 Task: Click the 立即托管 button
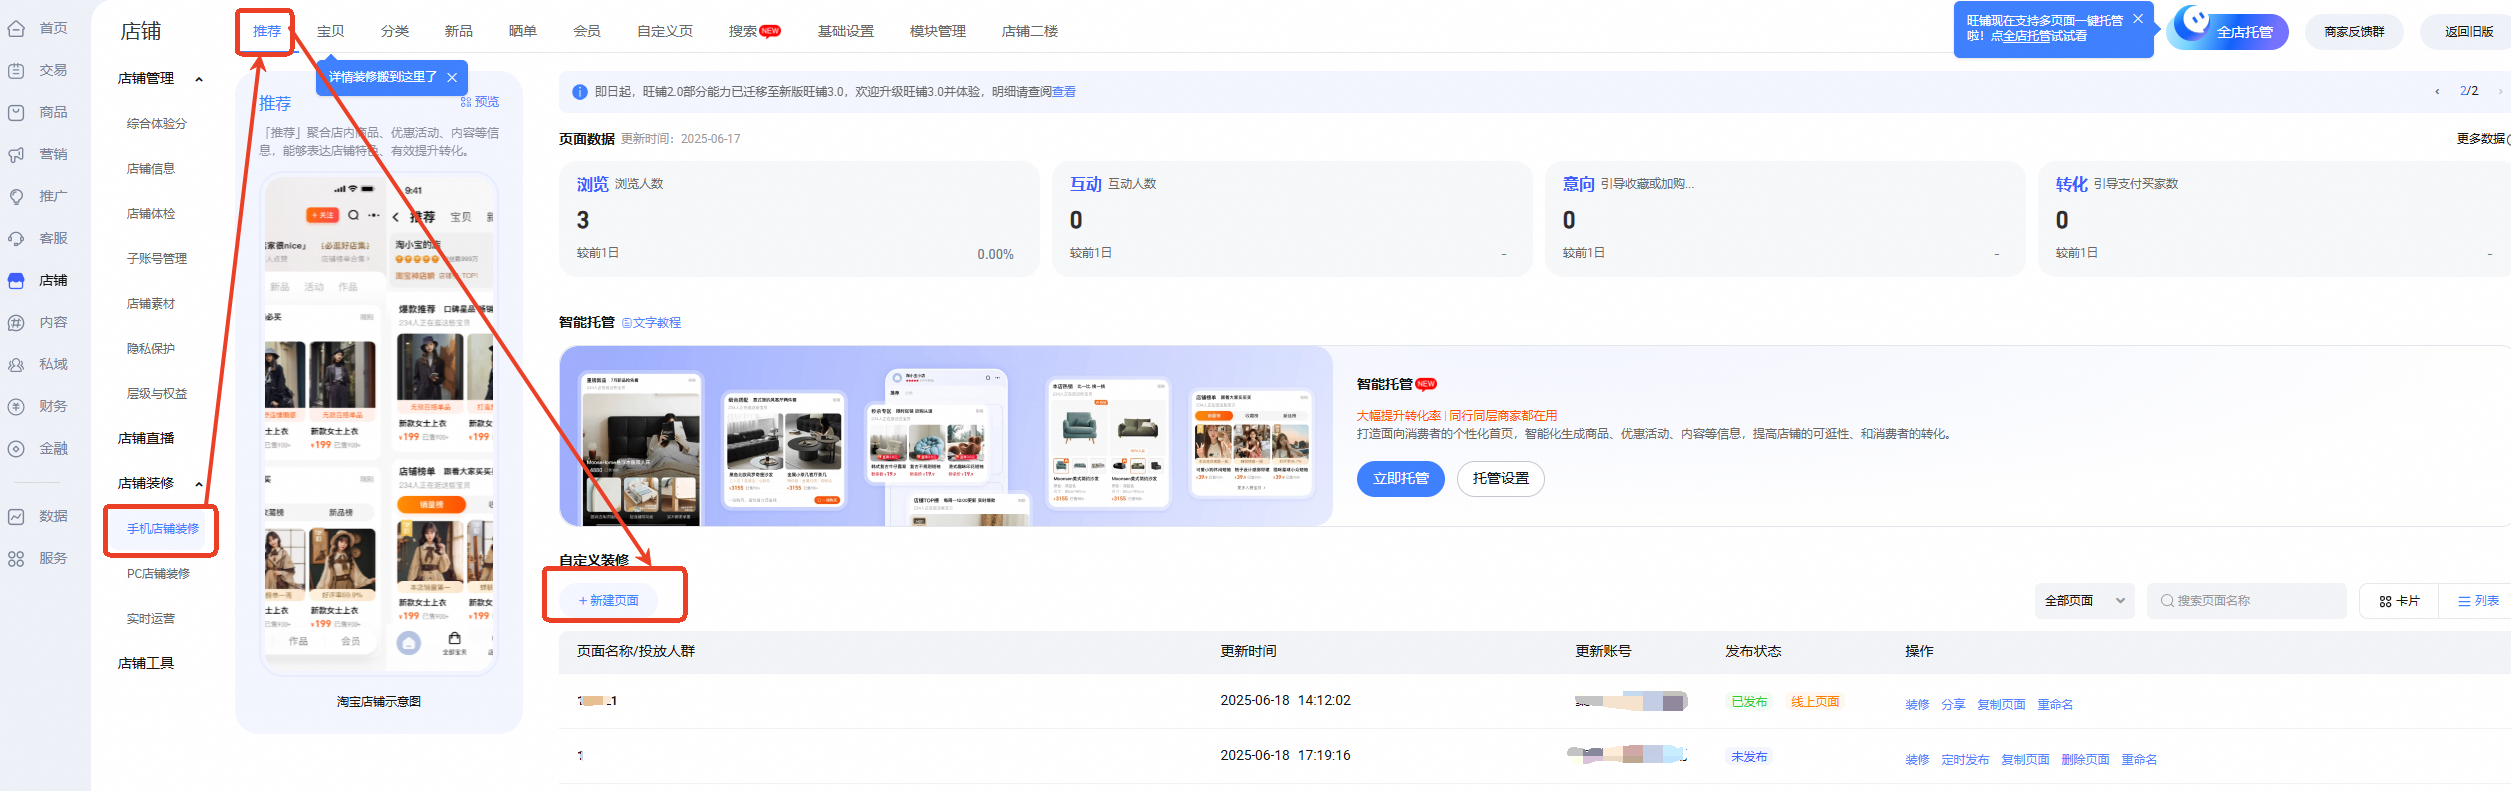pos(1400,479)
